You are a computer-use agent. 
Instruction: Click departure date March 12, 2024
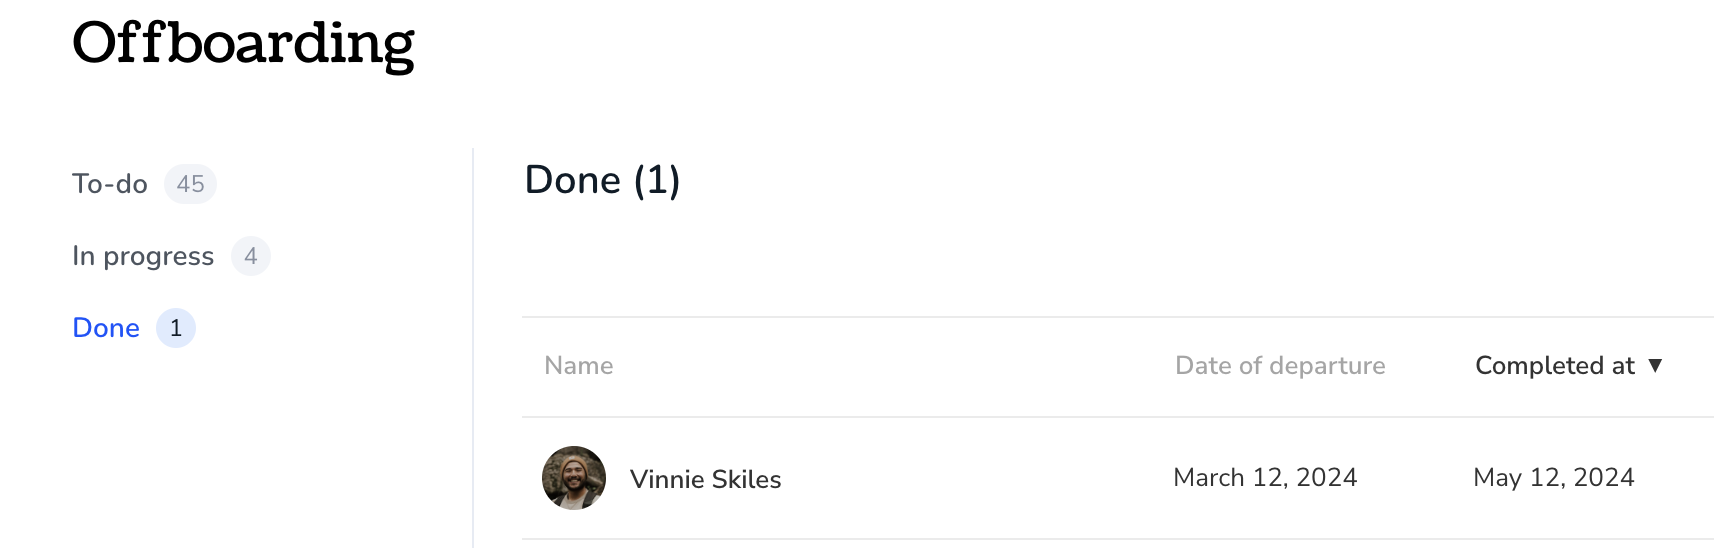[1265, 478]
